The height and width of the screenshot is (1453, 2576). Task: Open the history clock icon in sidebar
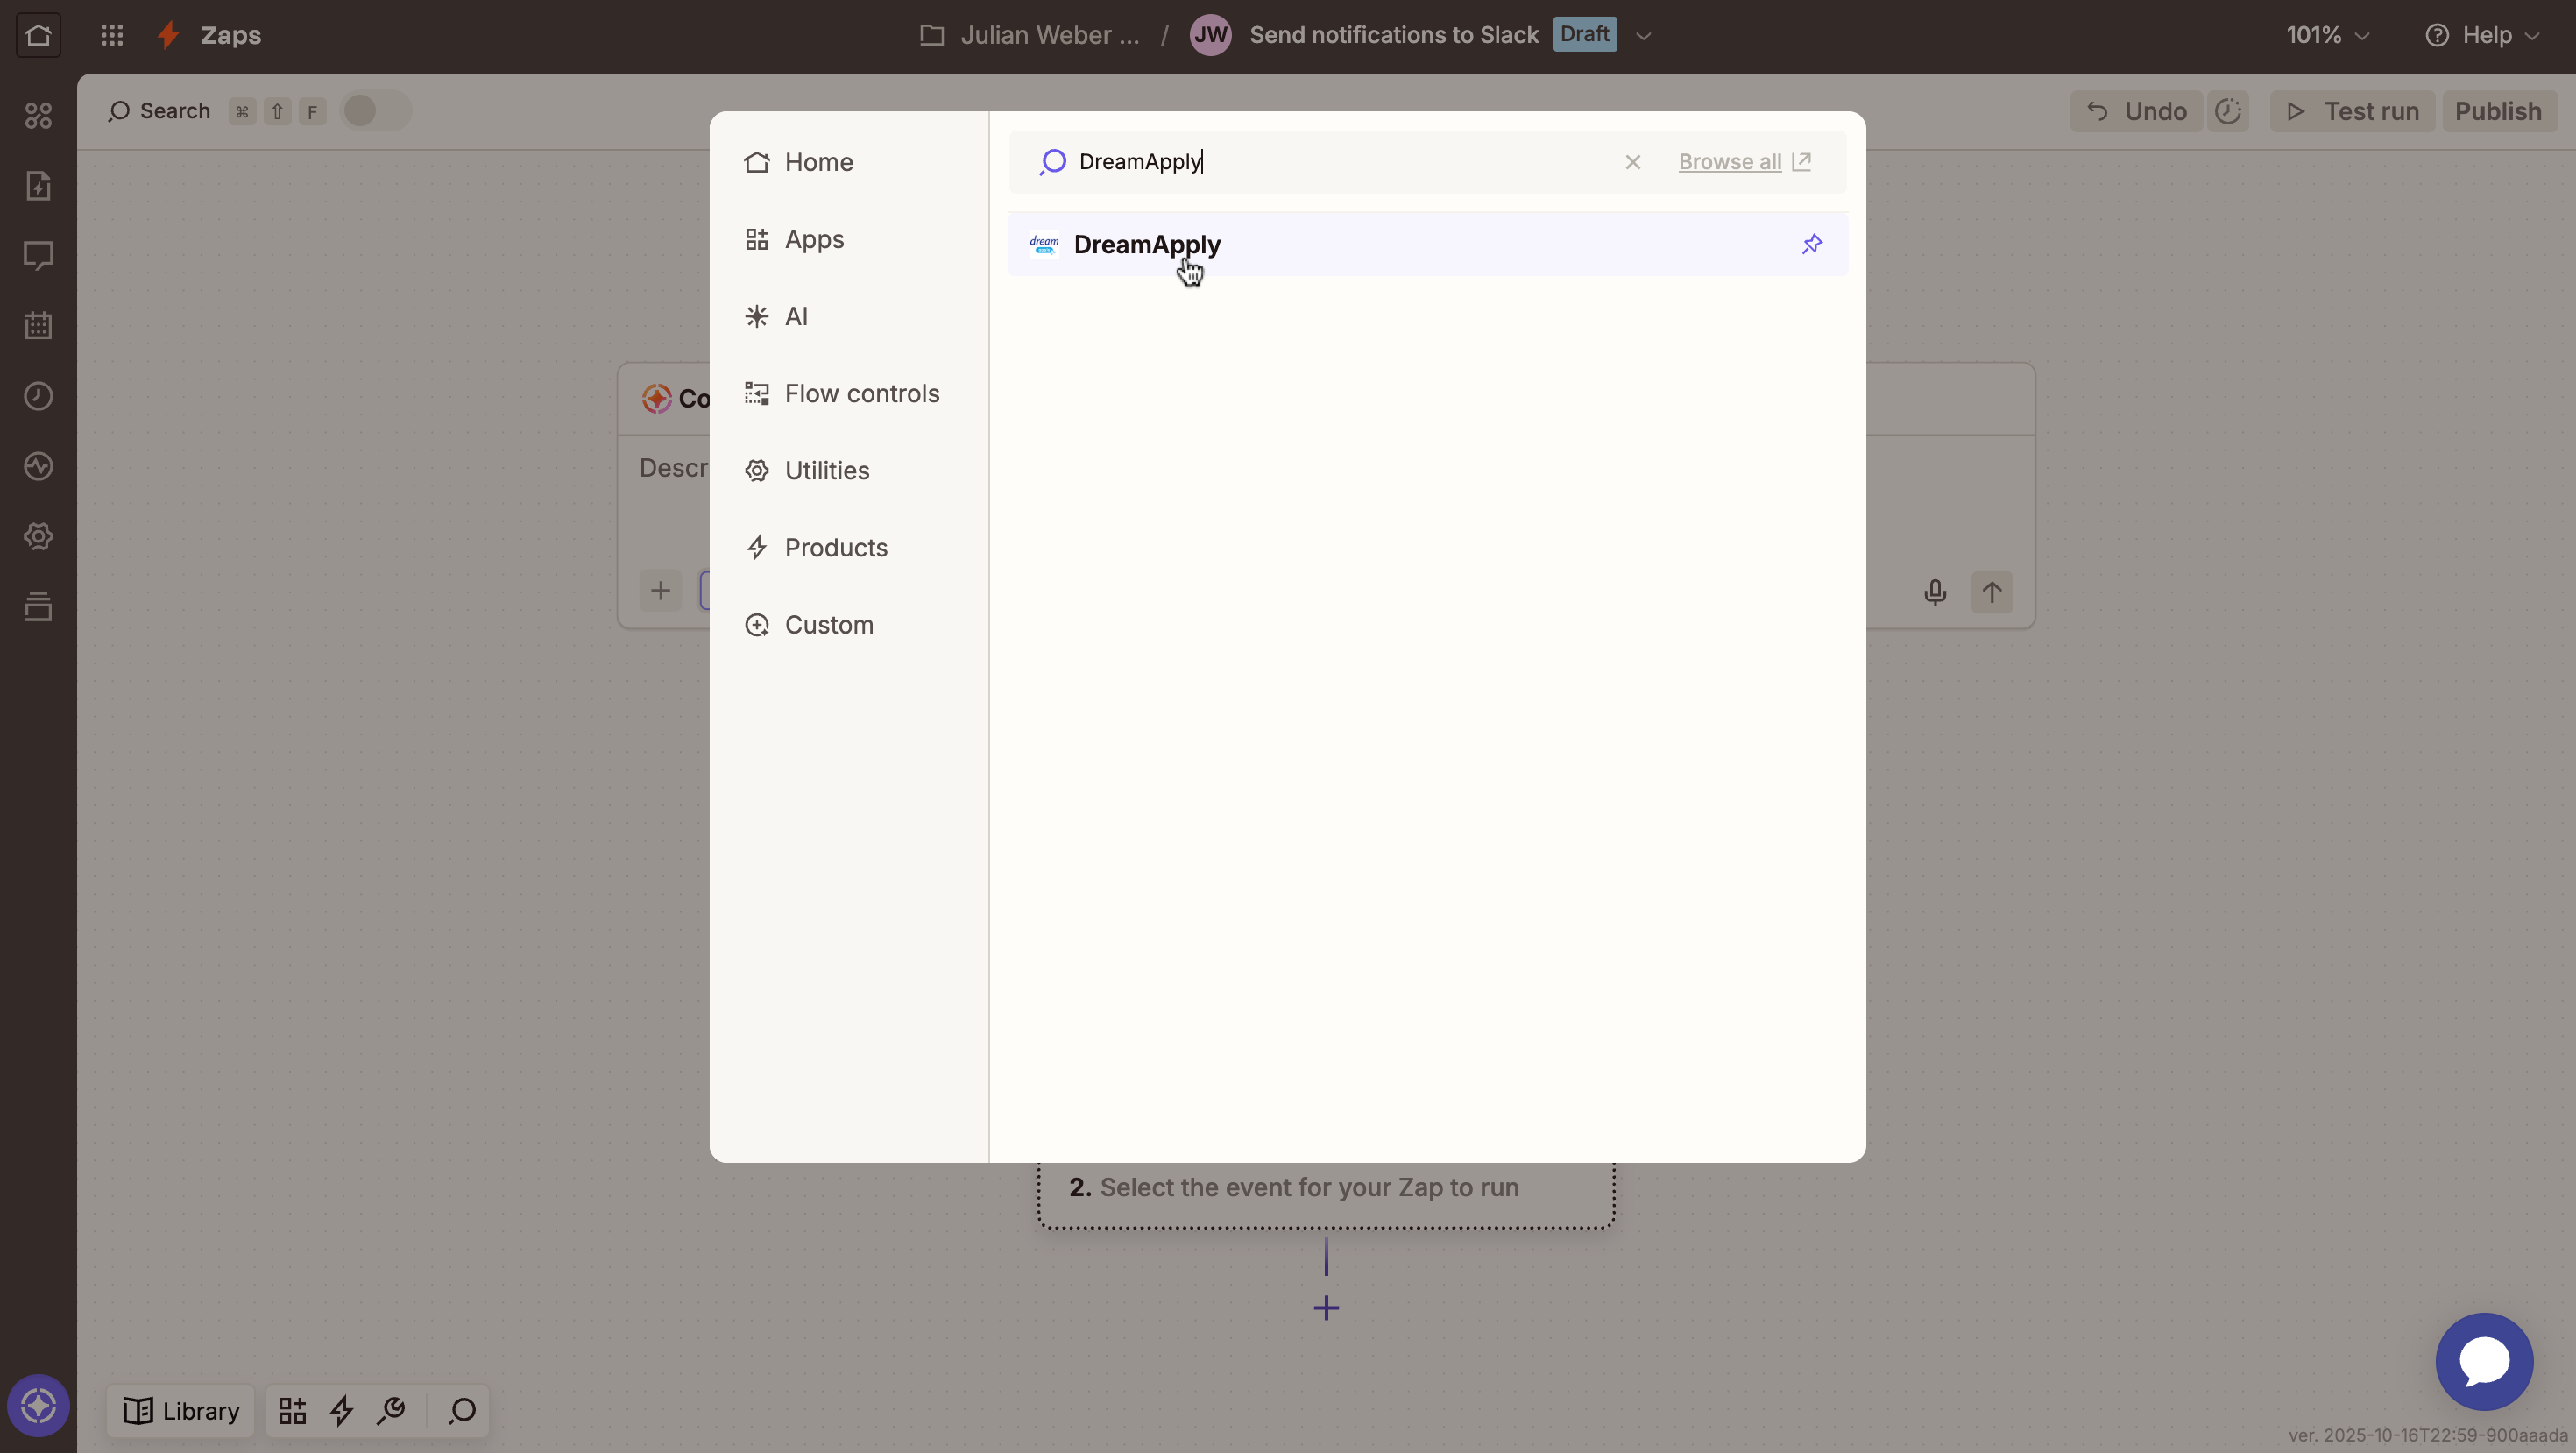(x=38, y=396)
